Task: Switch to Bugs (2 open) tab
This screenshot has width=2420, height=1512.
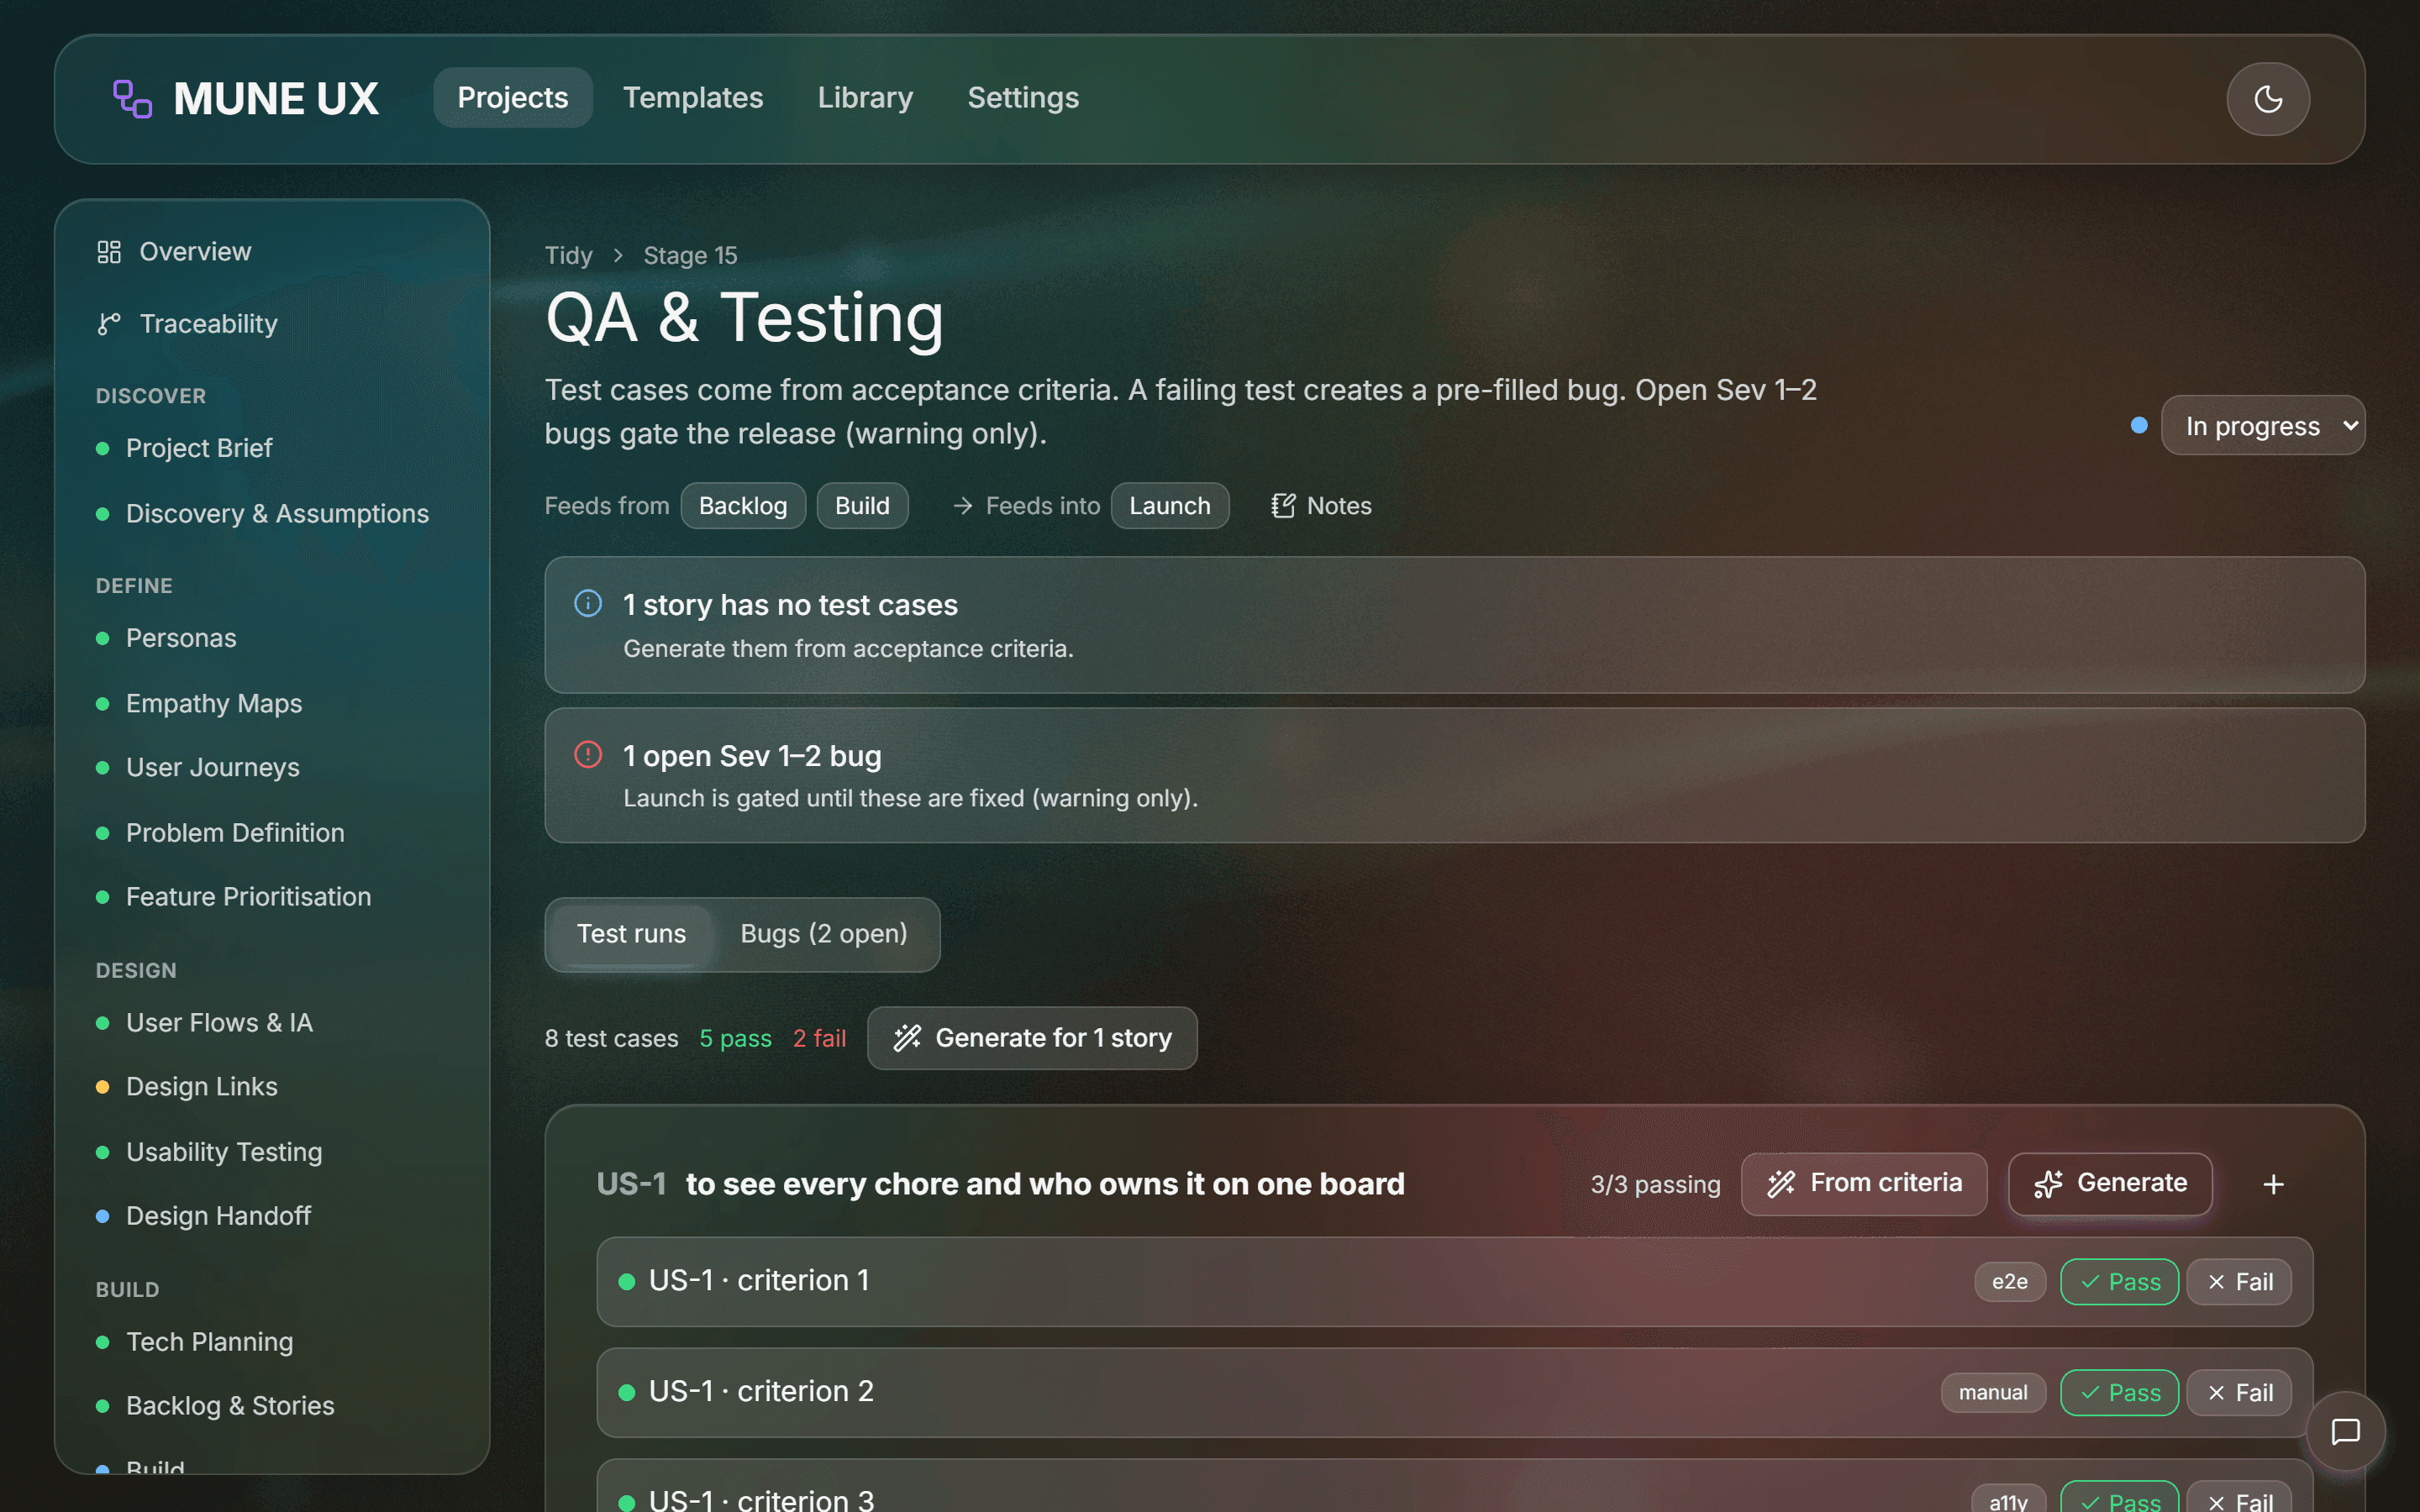Action: [x=824, y=934]
